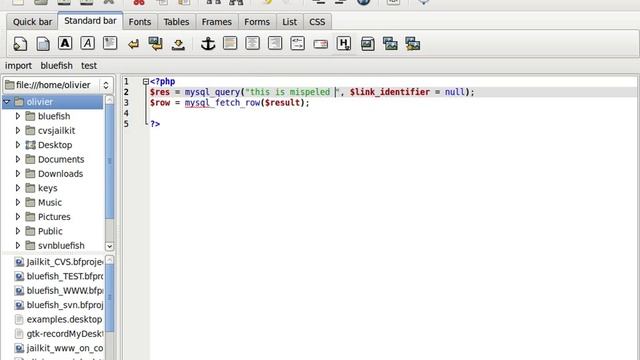The height and width of the screenshot is (360, 640).
Task: Expand the Public folder
Action: 18,231
